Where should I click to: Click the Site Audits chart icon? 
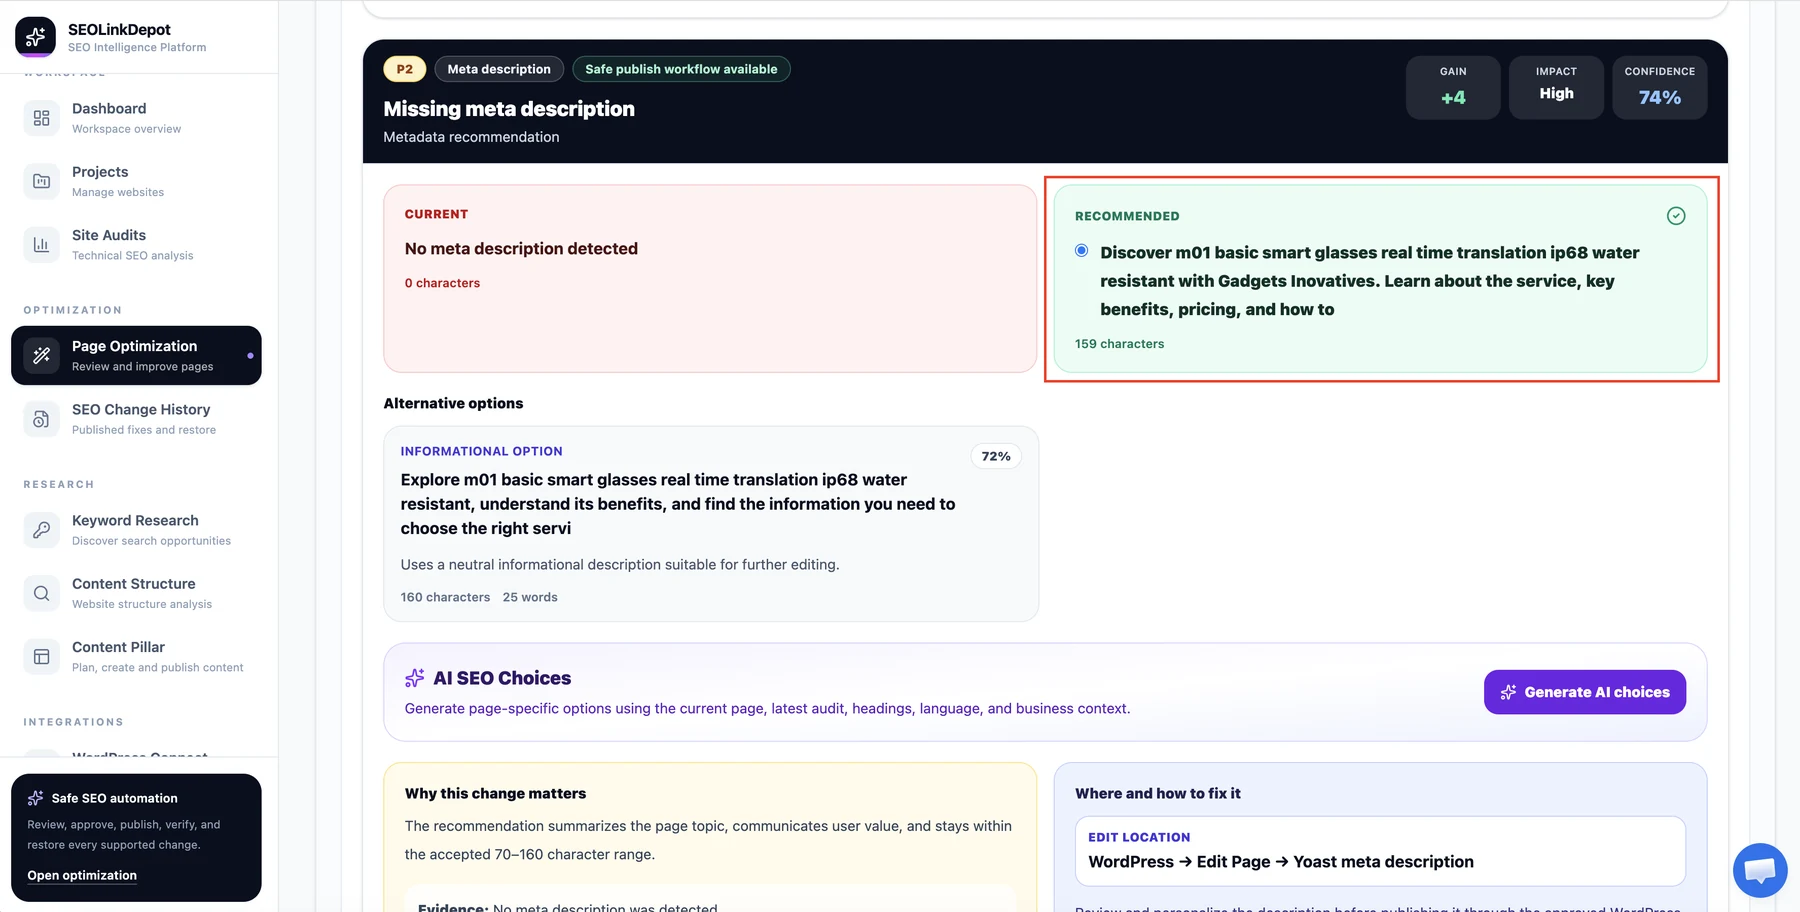pyautogui.click(x=41, y=244)
